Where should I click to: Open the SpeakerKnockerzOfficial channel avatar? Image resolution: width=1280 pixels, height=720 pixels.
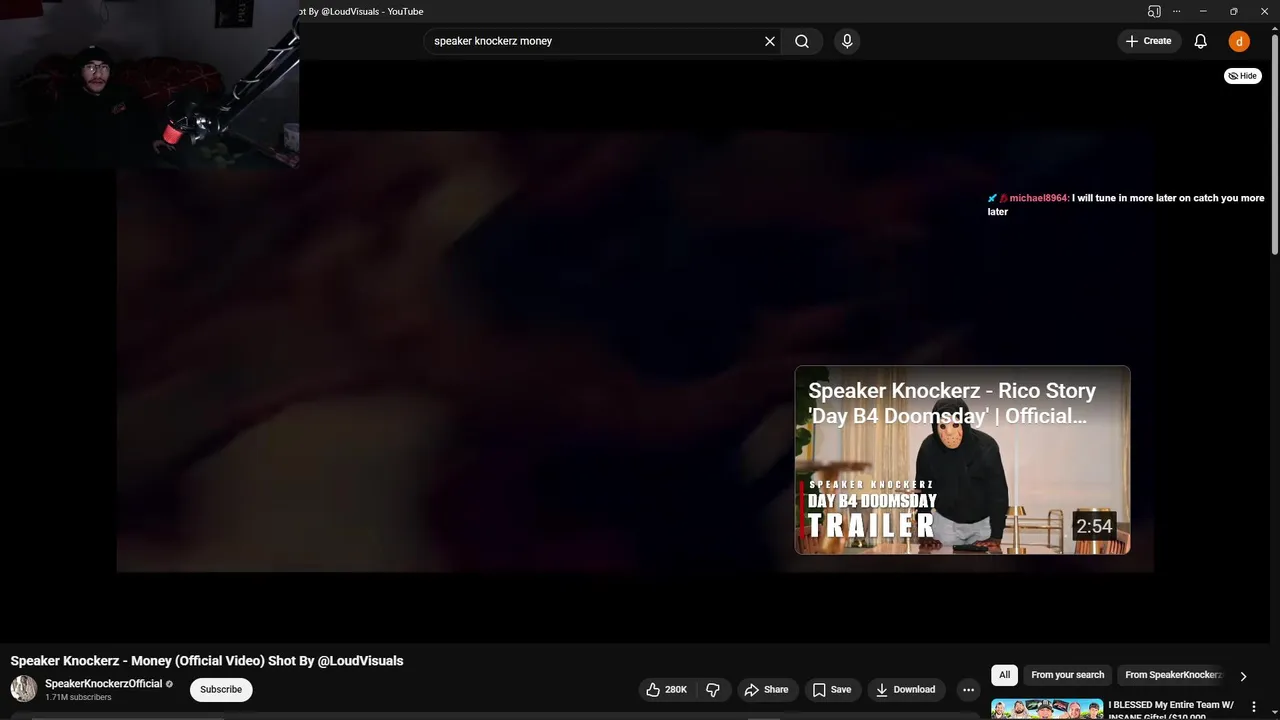[24, 688]
